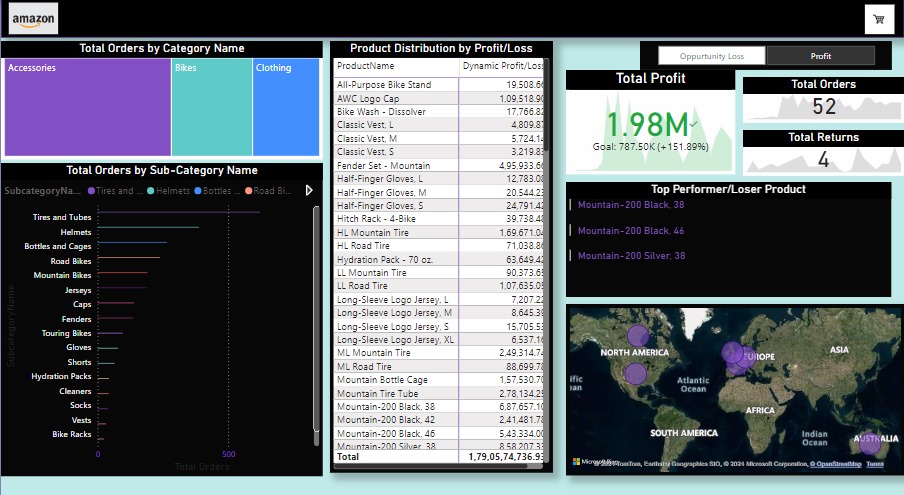
Task: Click the vertical scrollbar of the product table
Action: [x=546, y=107]
